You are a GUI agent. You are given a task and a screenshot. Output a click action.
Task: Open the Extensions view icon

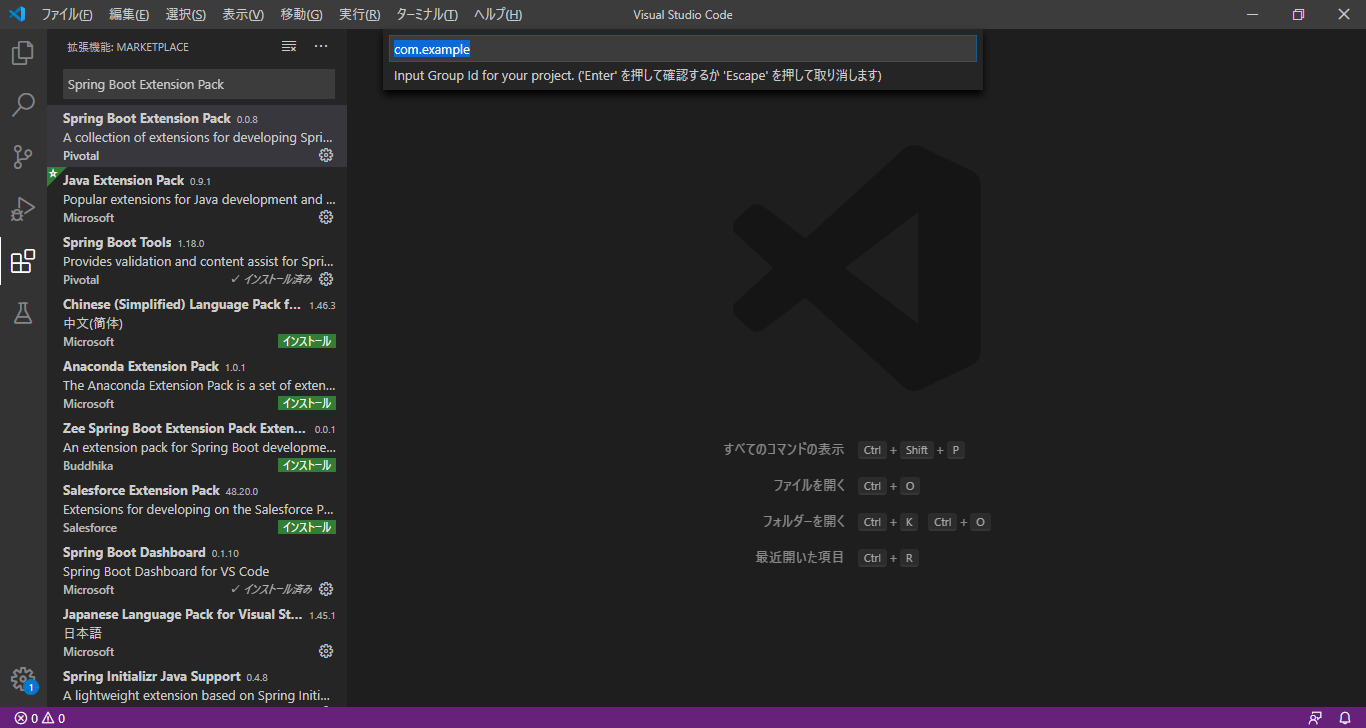23,262
